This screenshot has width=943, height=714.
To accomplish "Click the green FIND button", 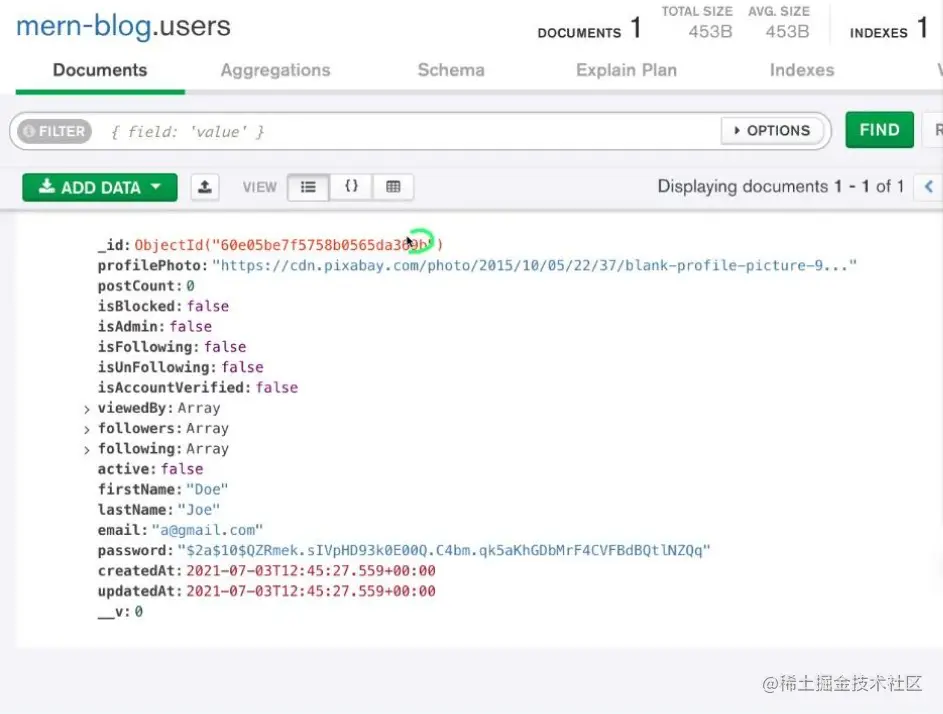I will pos(879,130).
